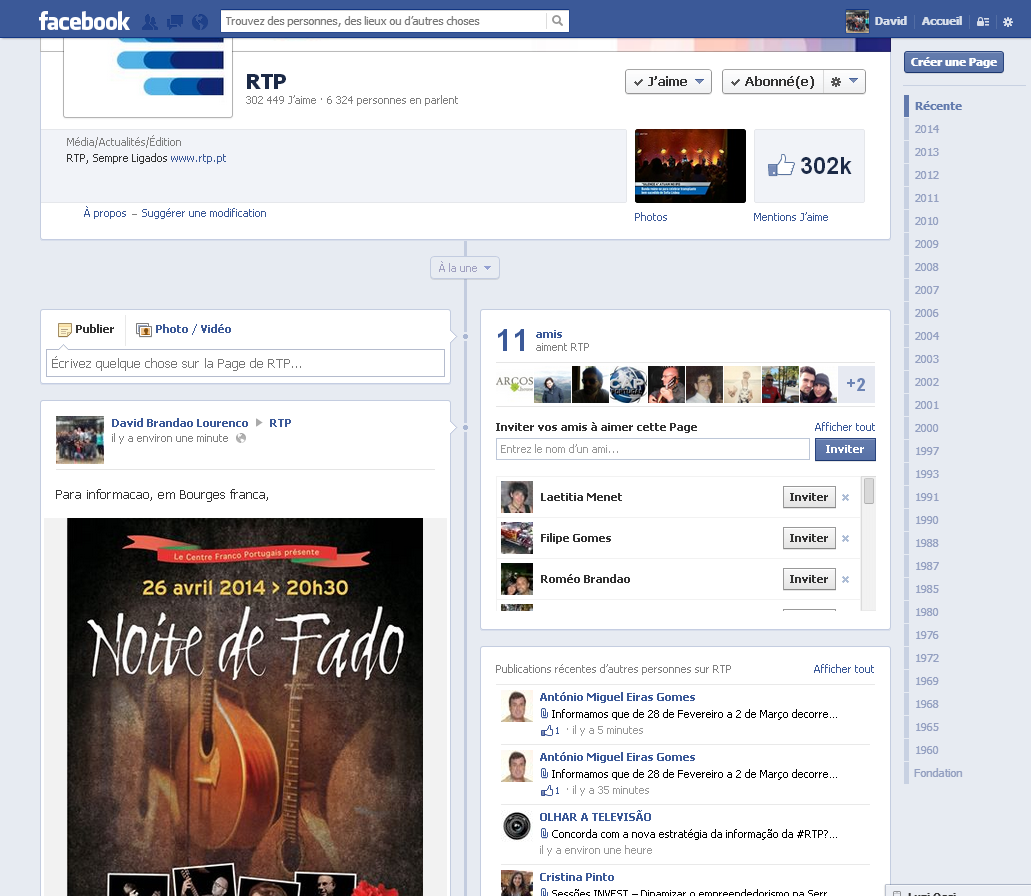Viewport: 1031px width, 896px height.
Task: Open account settings gear in top bar
Action: [x=1008, y=21]
